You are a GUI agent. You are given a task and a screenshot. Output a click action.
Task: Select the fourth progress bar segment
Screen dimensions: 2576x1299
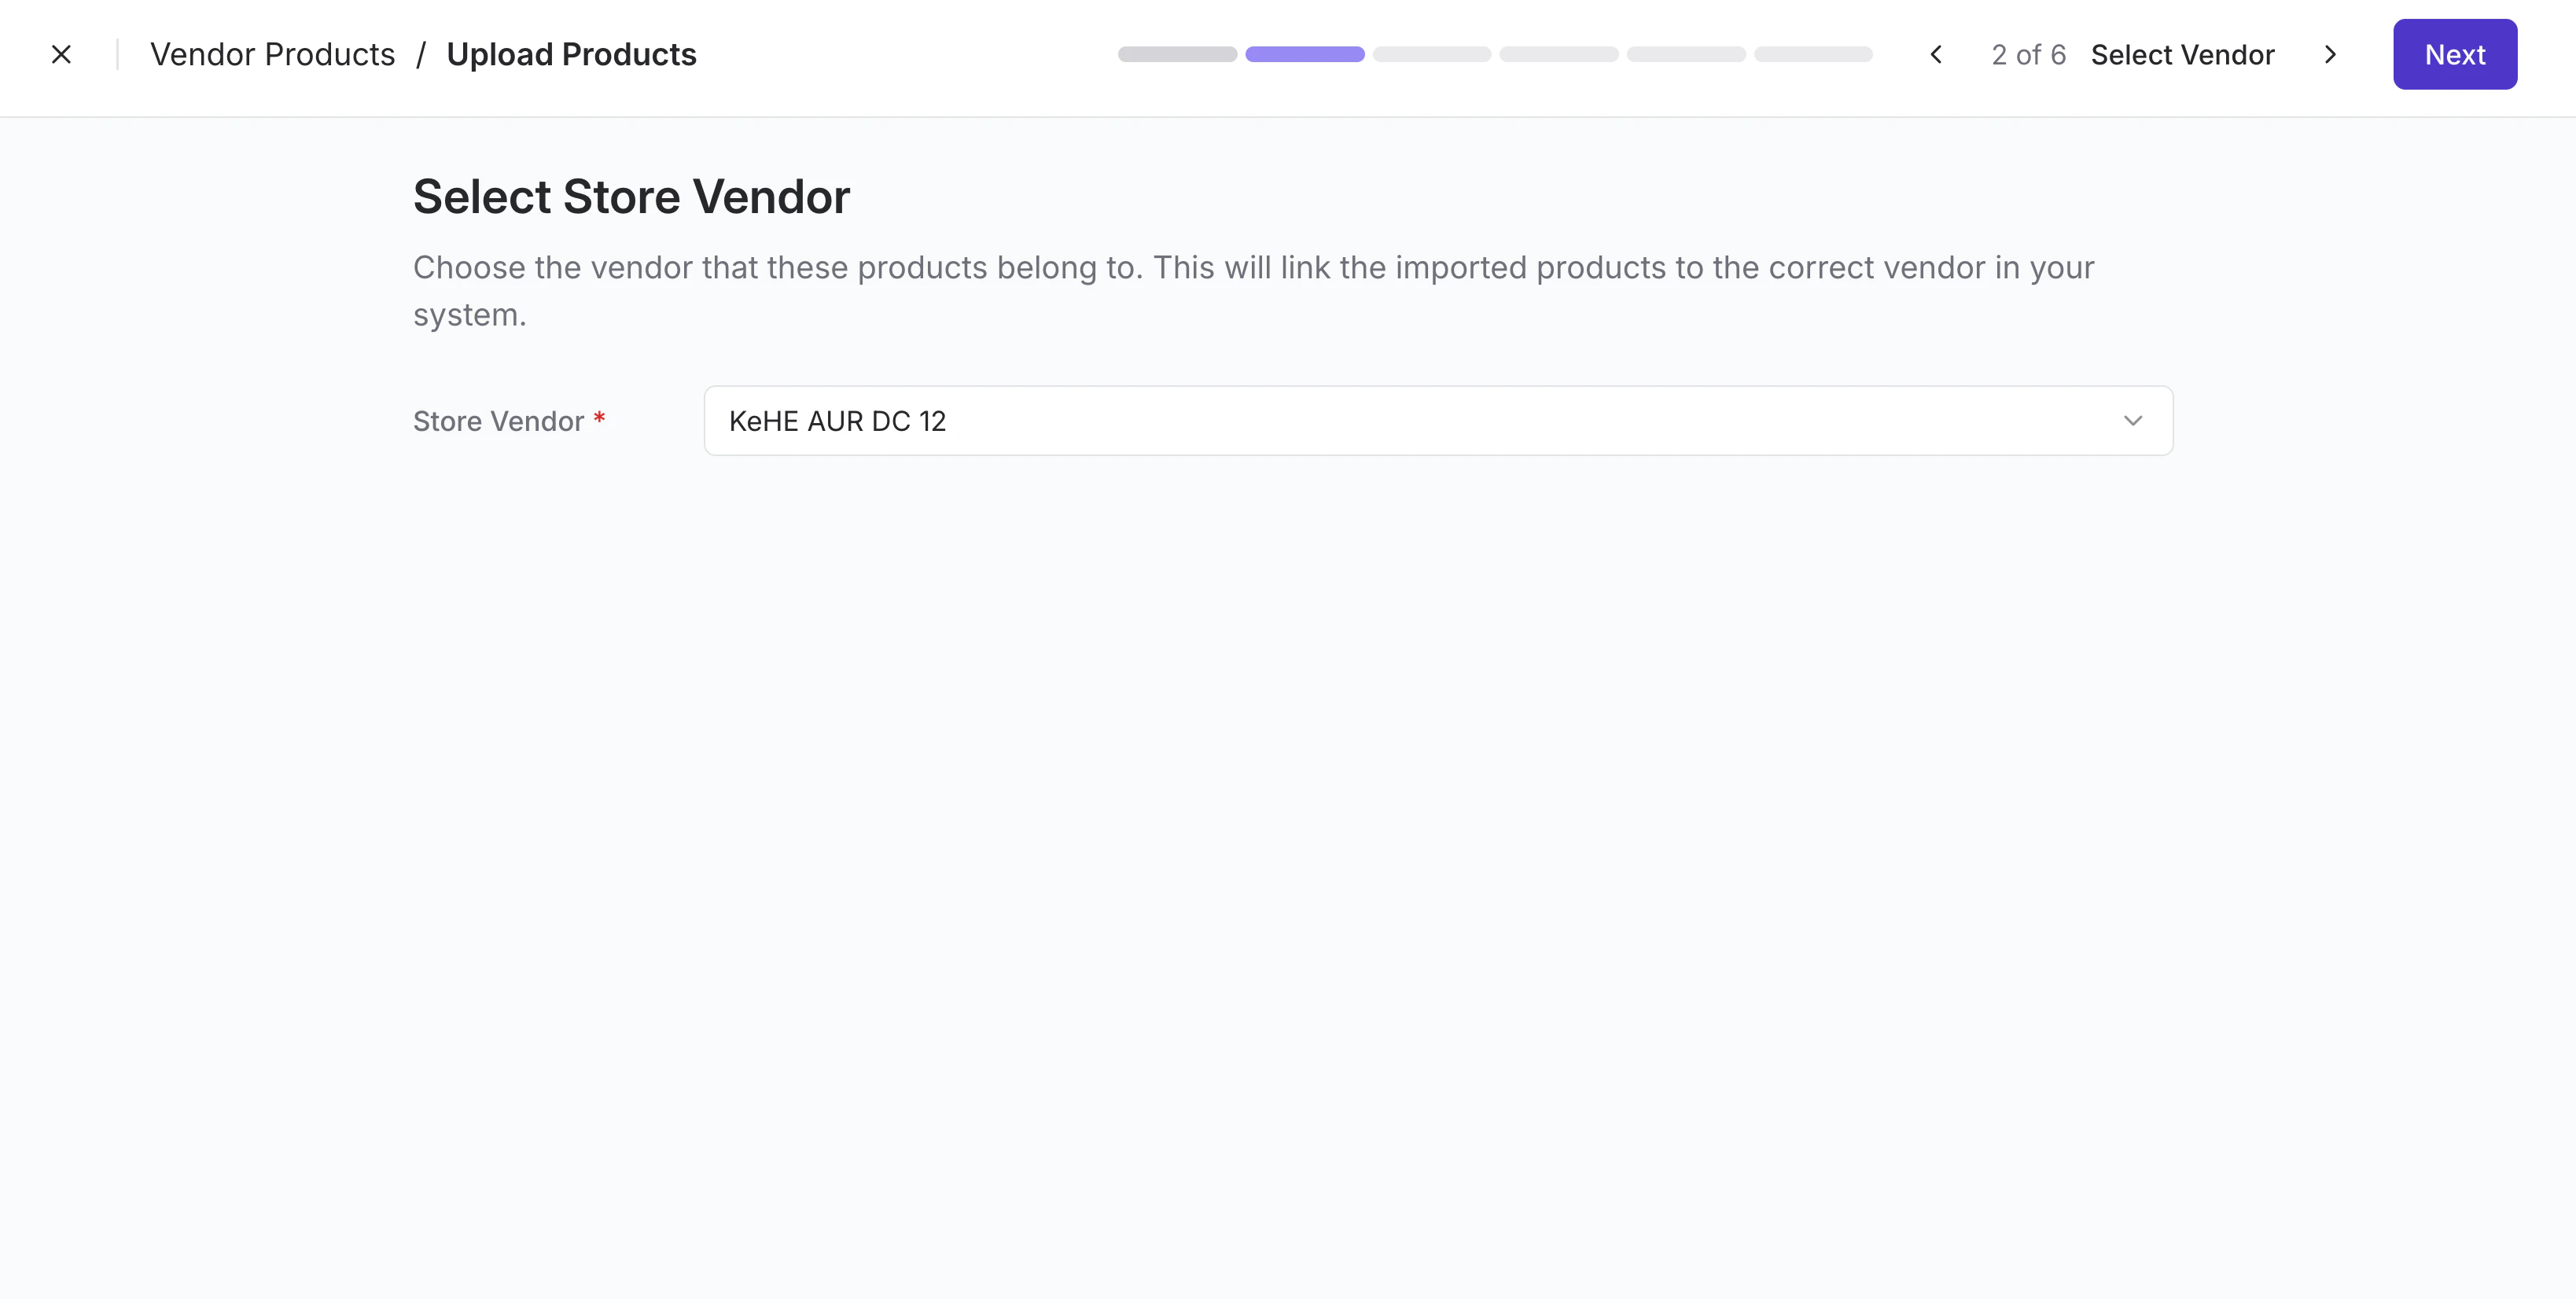click(x=1558, y=54)
